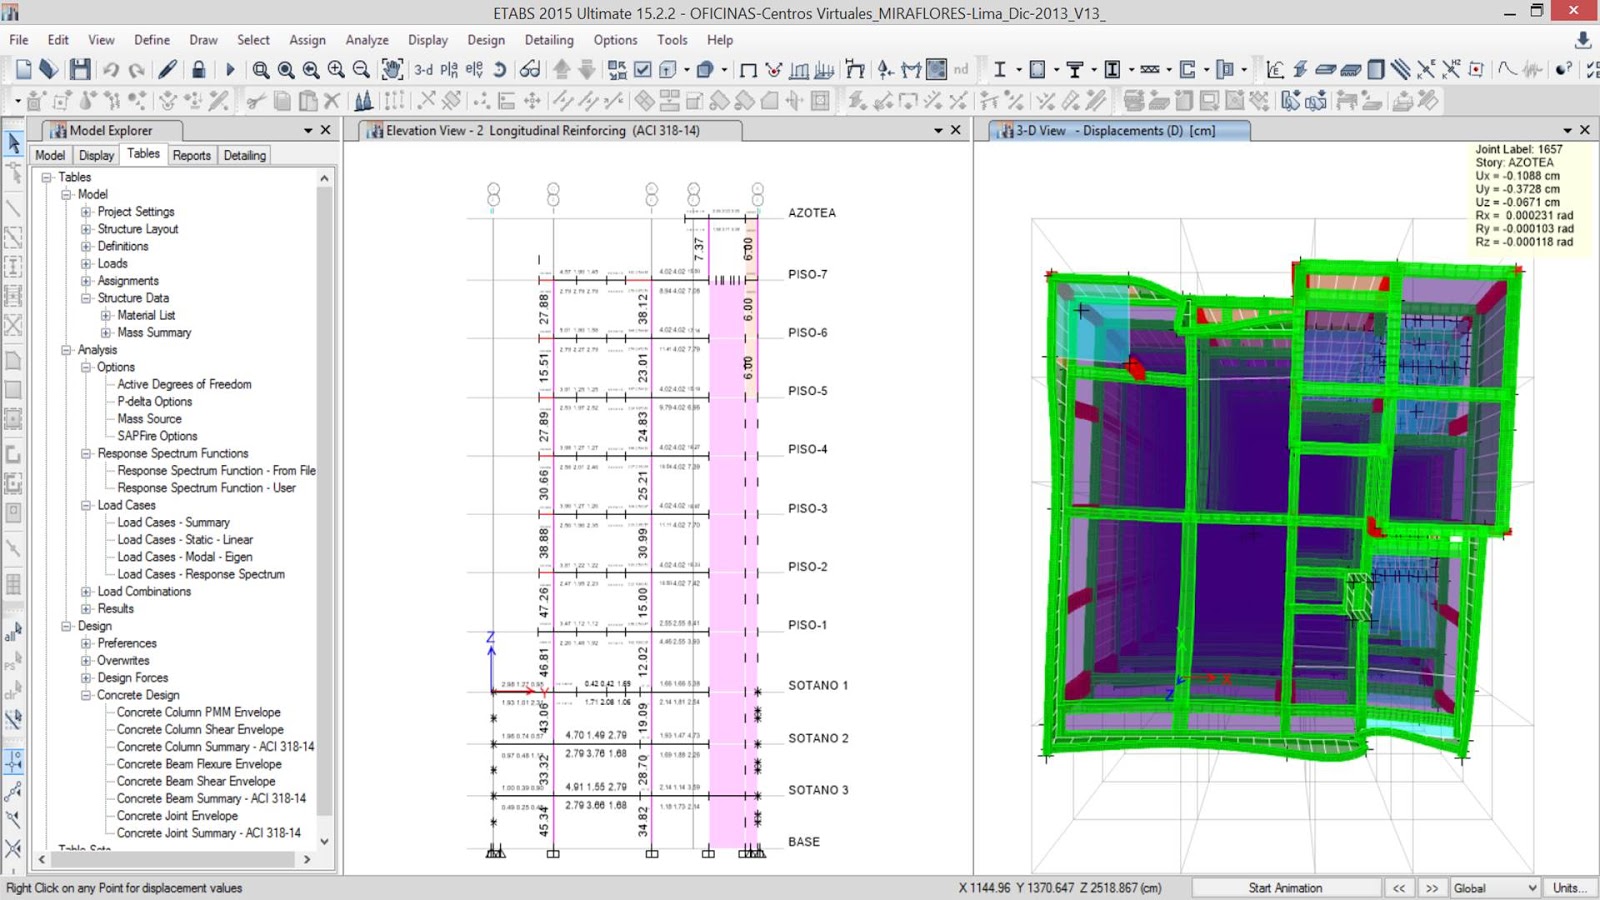
Task: Toggle Set Display Options checkbox icon
Action: (643, 69)
